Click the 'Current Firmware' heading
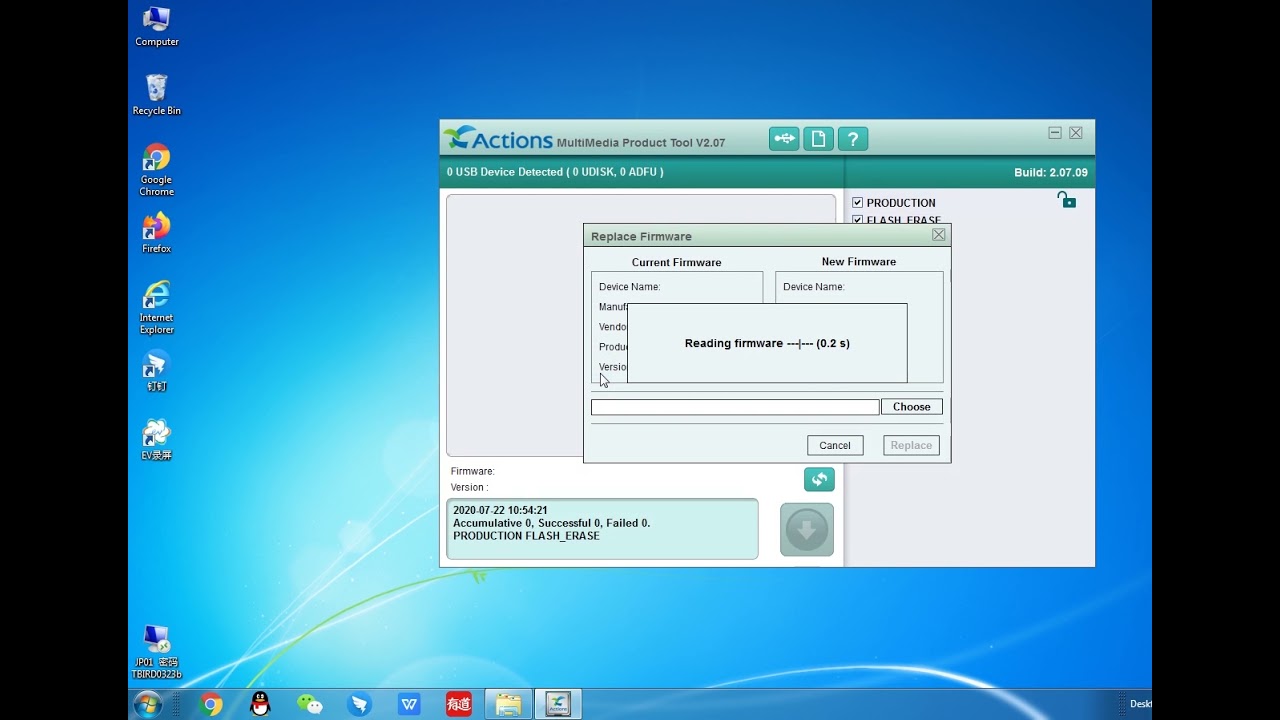The image size is (1280, 720). (676, 262)
